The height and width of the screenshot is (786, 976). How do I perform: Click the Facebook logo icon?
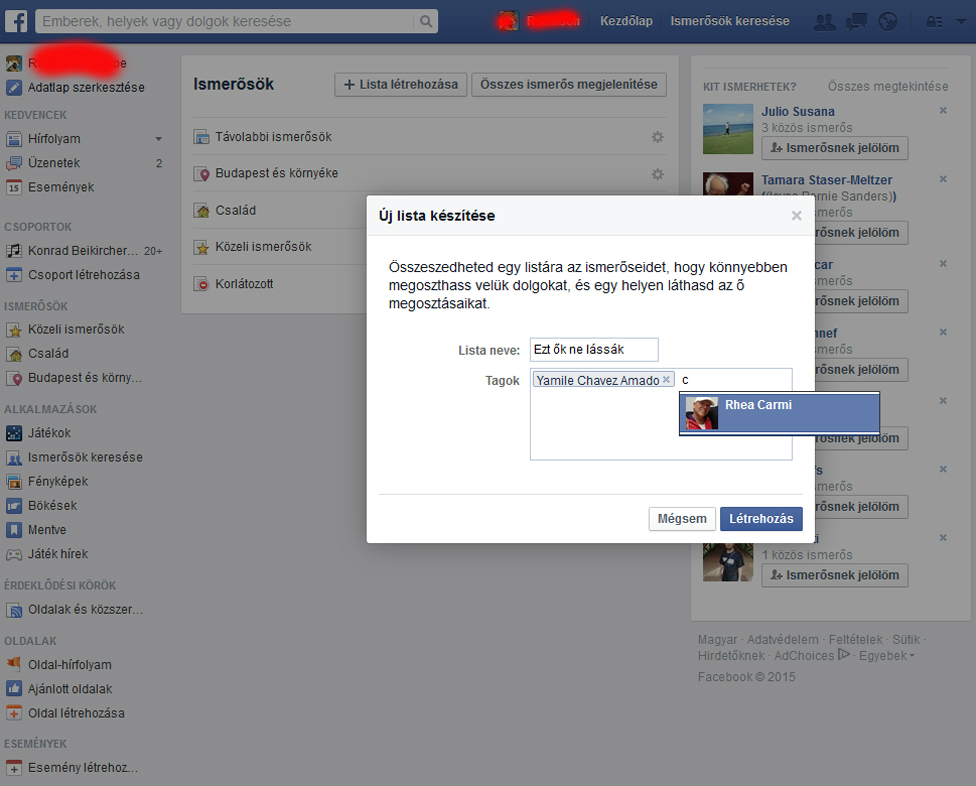tap(17, 21)
